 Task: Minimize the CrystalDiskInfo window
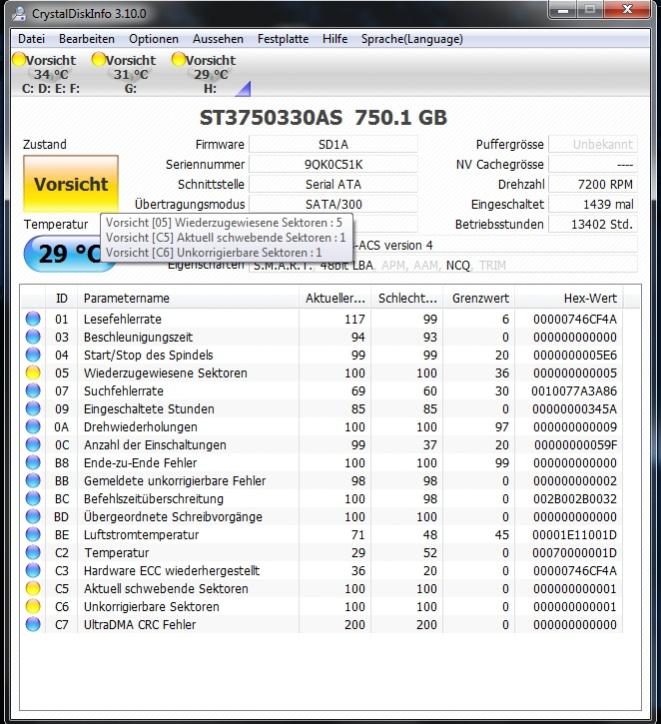tap(563, 10)
